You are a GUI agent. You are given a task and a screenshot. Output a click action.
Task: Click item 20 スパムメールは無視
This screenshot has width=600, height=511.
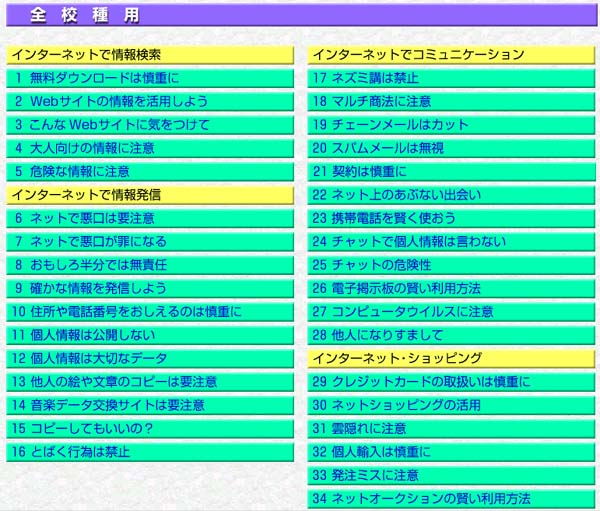451,149
